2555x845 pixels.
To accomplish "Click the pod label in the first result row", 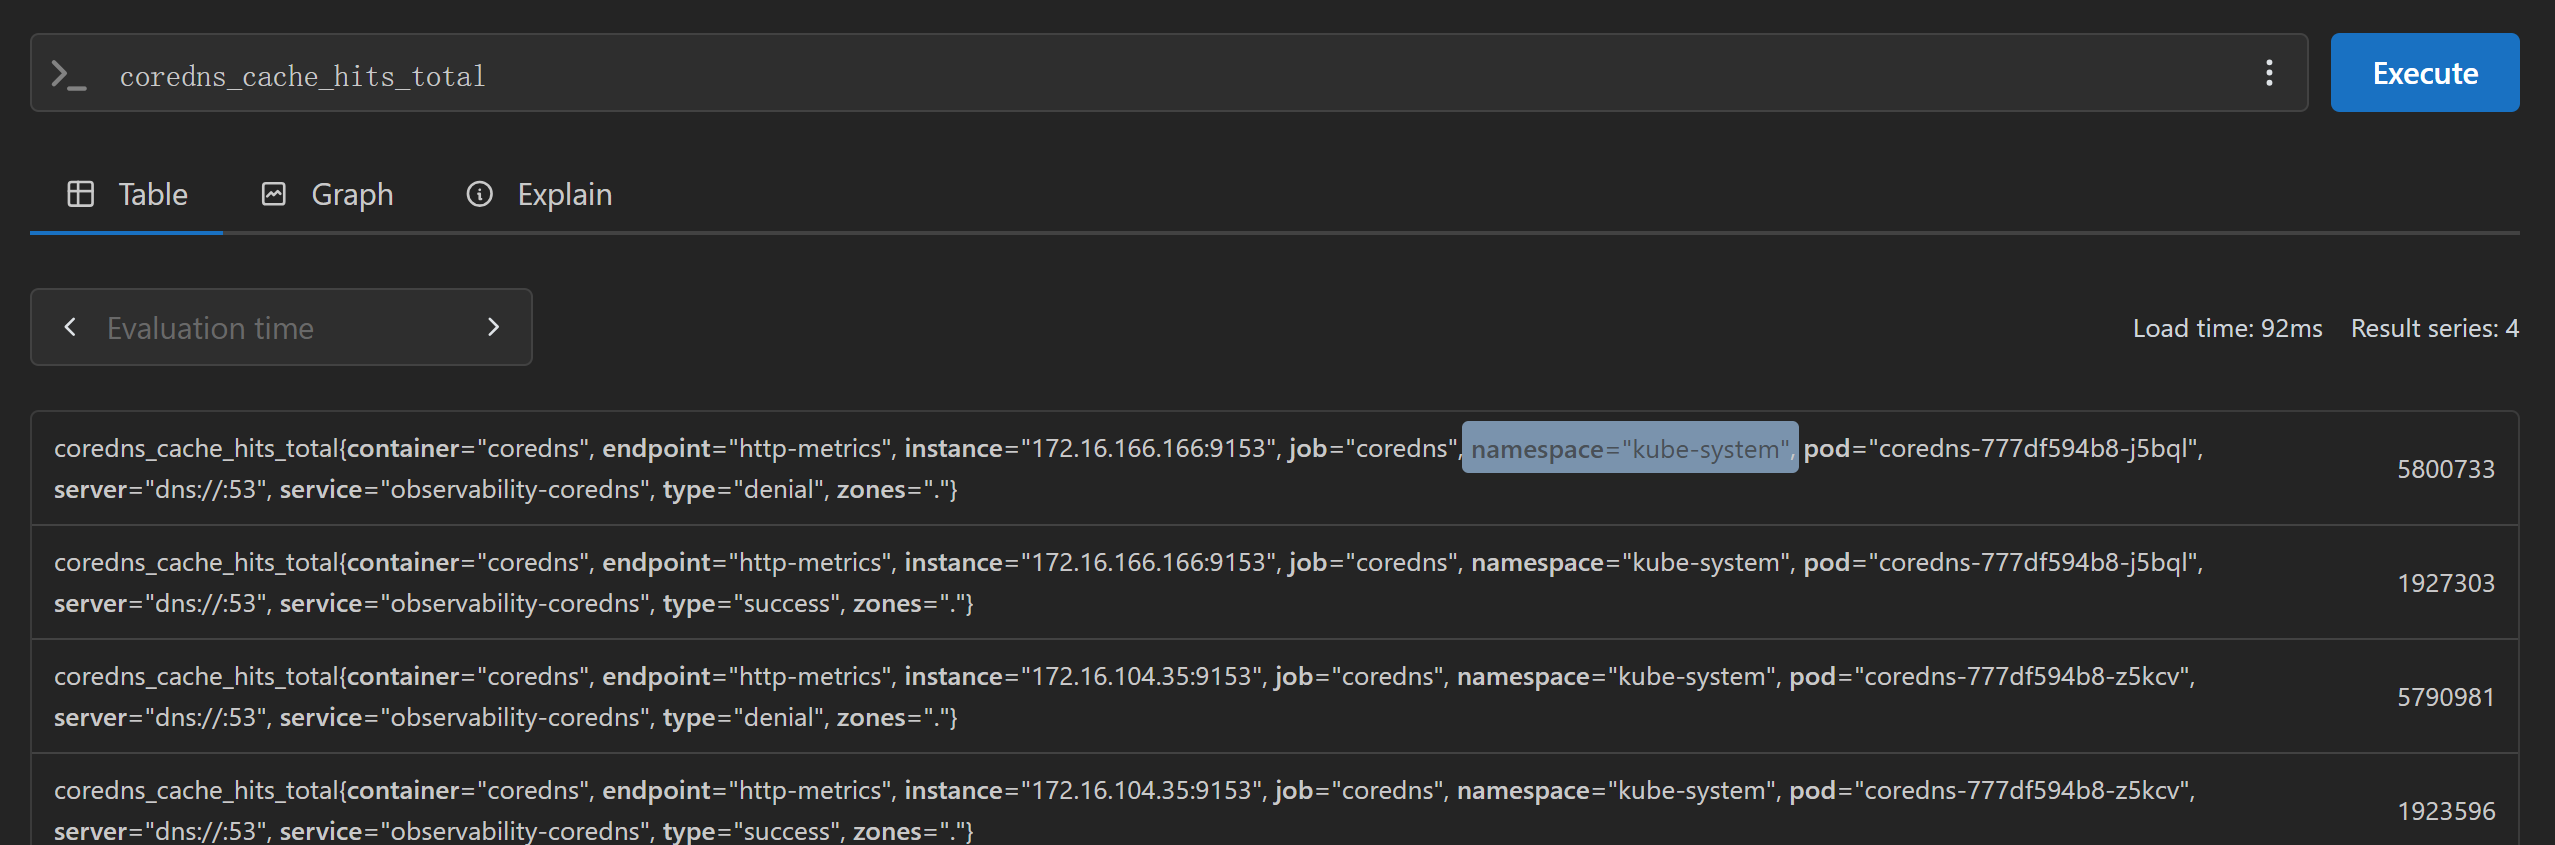I will click(1999, 449).
